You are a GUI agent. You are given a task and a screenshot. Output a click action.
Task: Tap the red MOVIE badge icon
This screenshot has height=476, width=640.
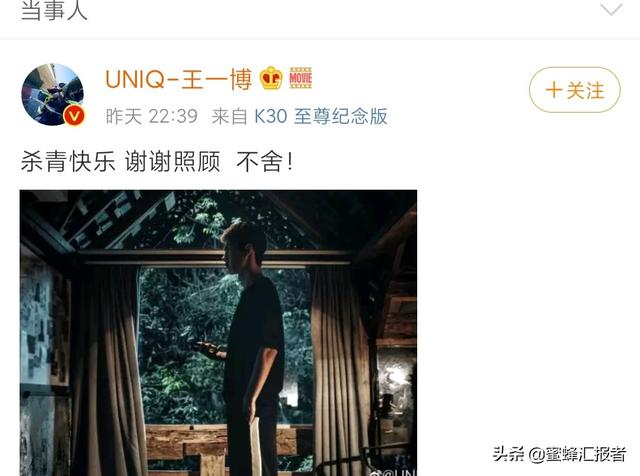pos(300,78)
